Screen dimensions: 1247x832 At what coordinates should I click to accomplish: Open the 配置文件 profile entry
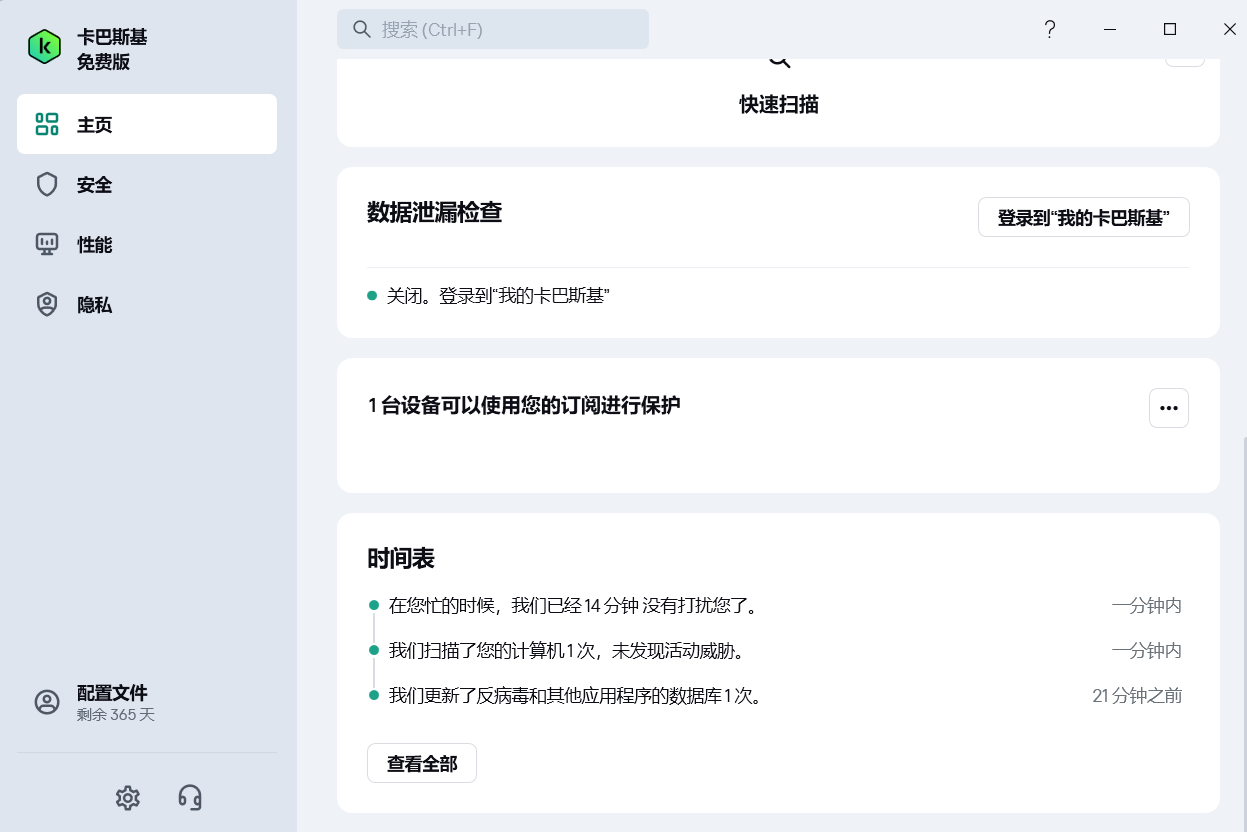(x=147, y=703)
